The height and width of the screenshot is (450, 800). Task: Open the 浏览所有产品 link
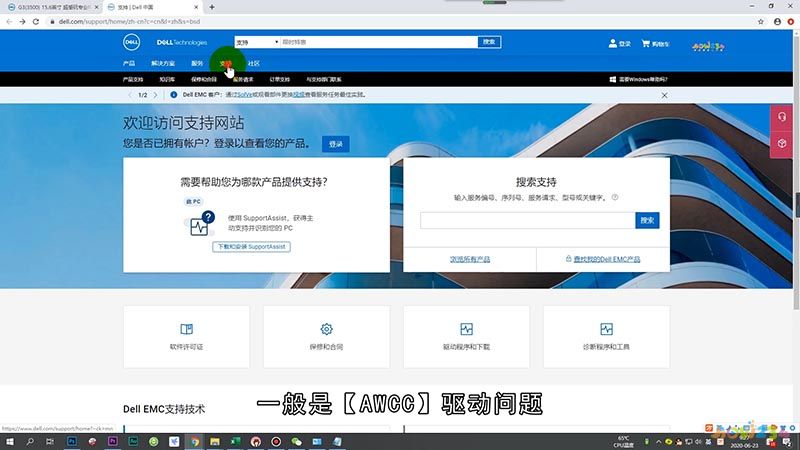click(470, 259)
